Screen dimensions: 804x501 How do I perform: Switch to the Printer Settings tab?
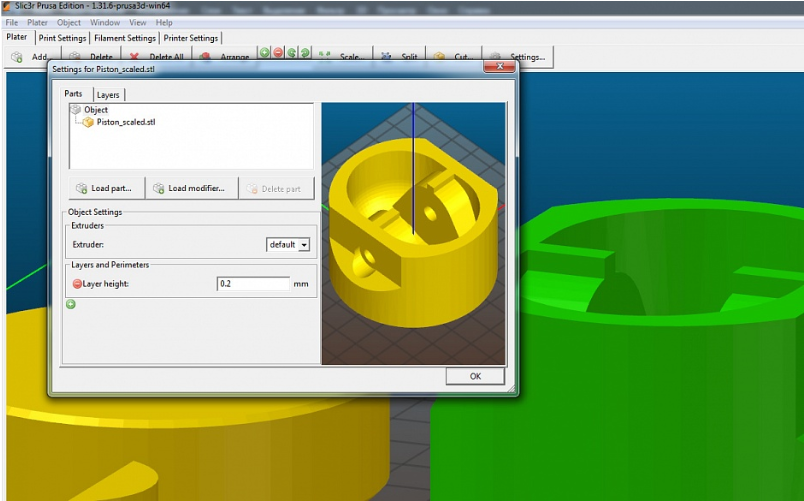191,38
